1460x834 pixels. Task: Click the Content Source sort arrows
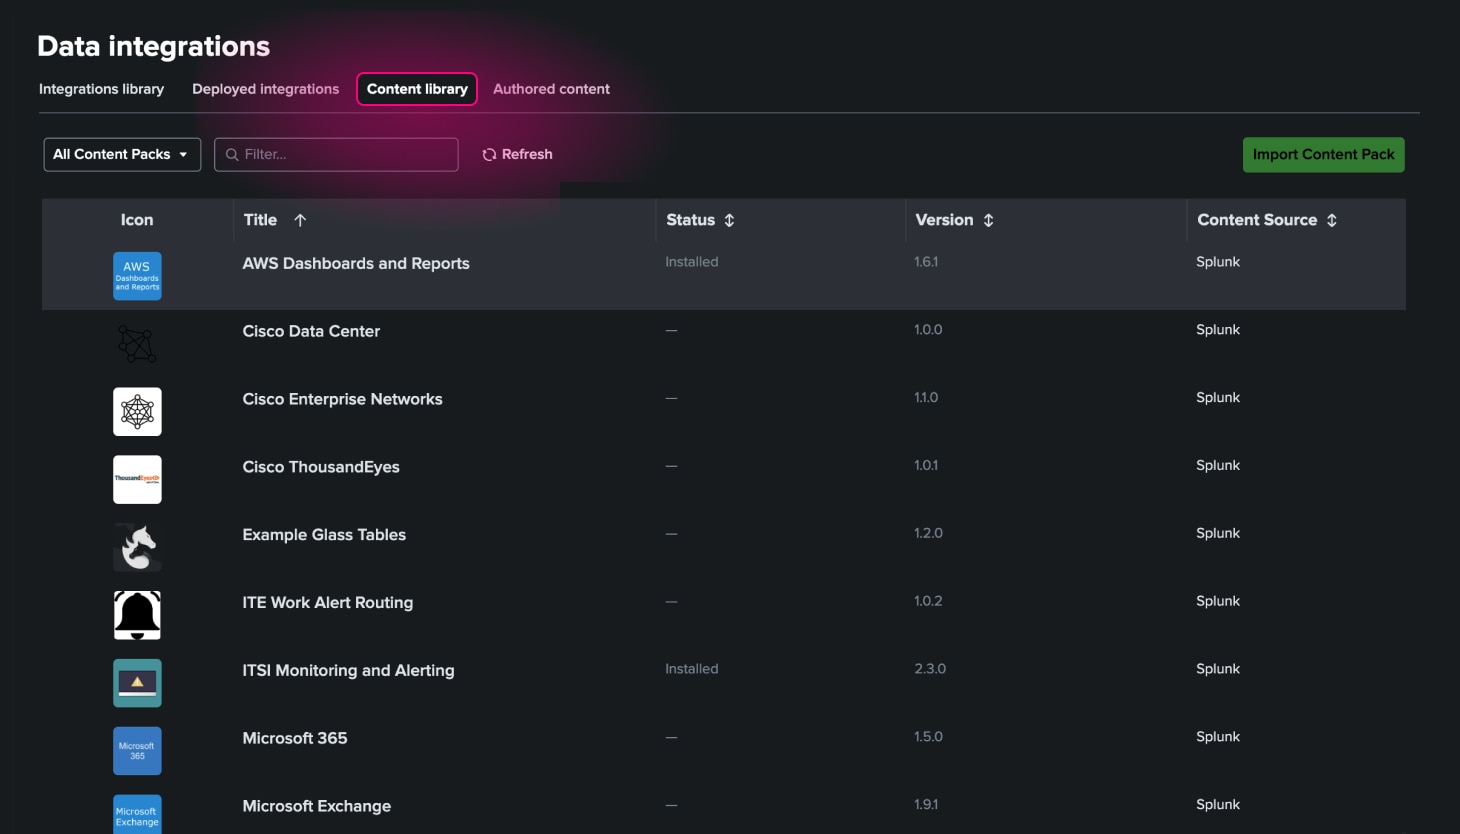[1331, 220]
